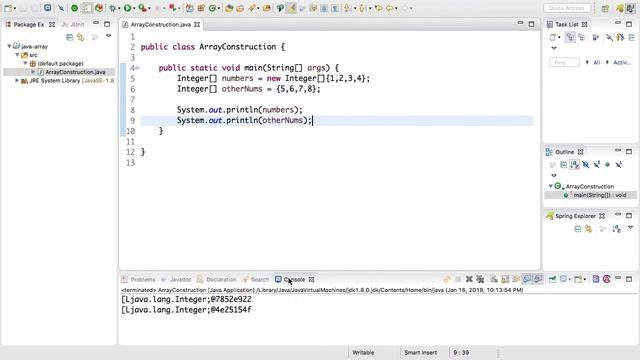This screenshot has height=360, width=640.
Task: Toggle Focus on Workweek in Task List
Action: (x=596, y=38)
